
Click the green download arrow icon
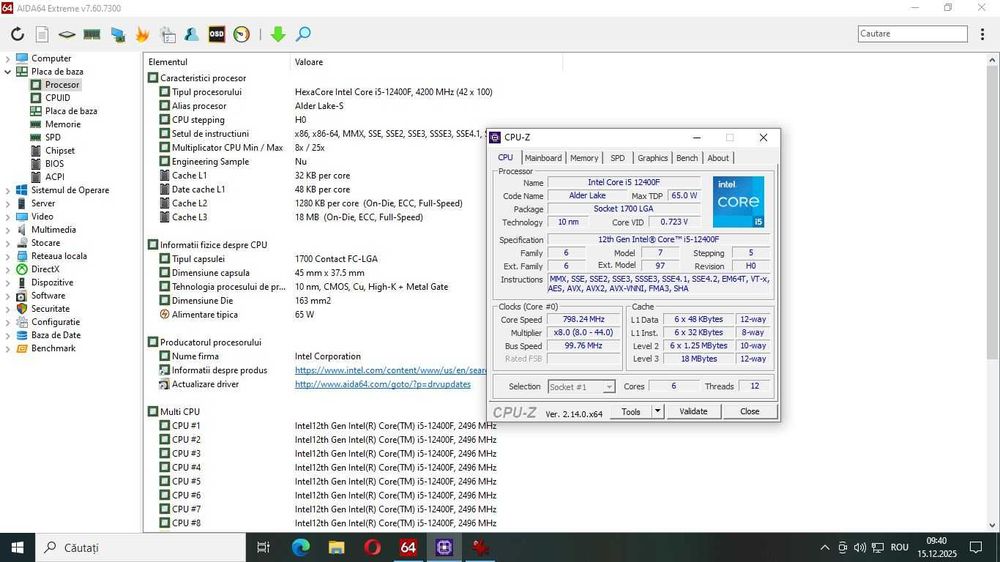pyautogui.click(x=277, y=34)
